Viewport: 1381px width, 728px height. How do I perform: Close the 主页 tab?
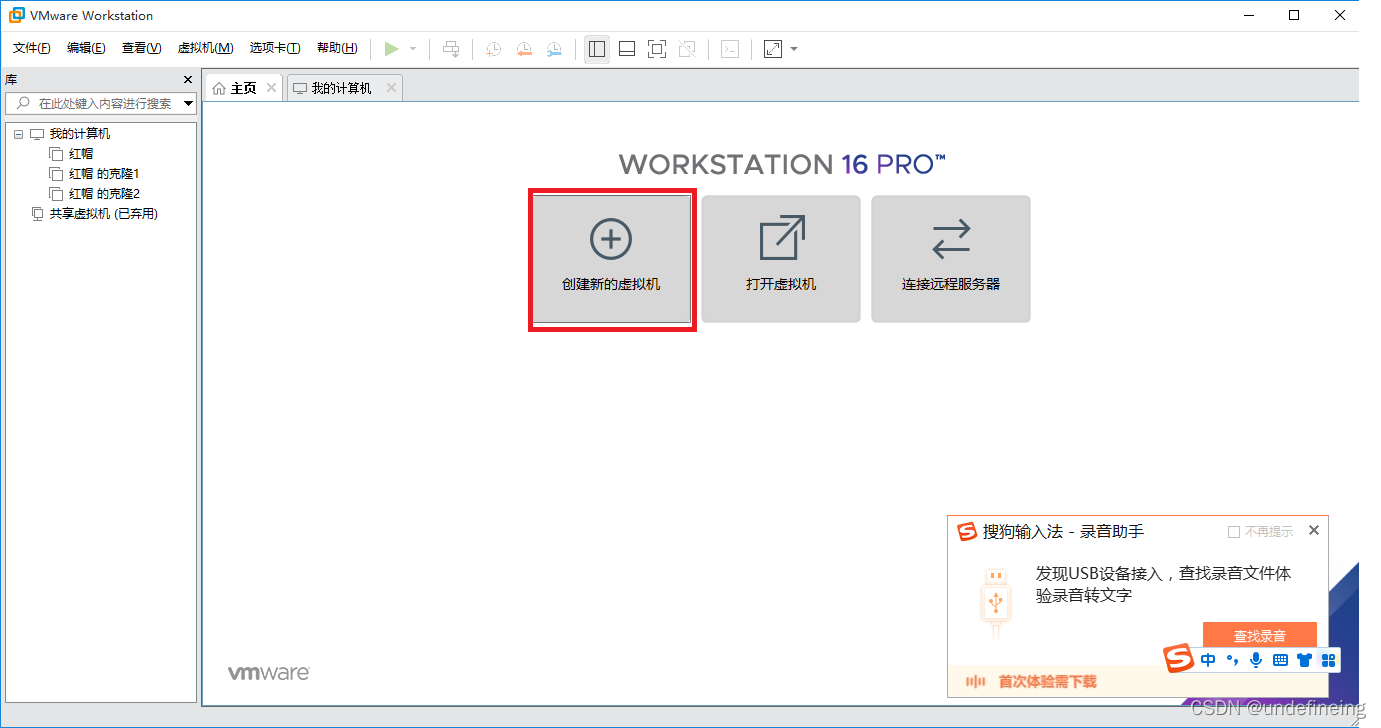[x=271, y=88]
